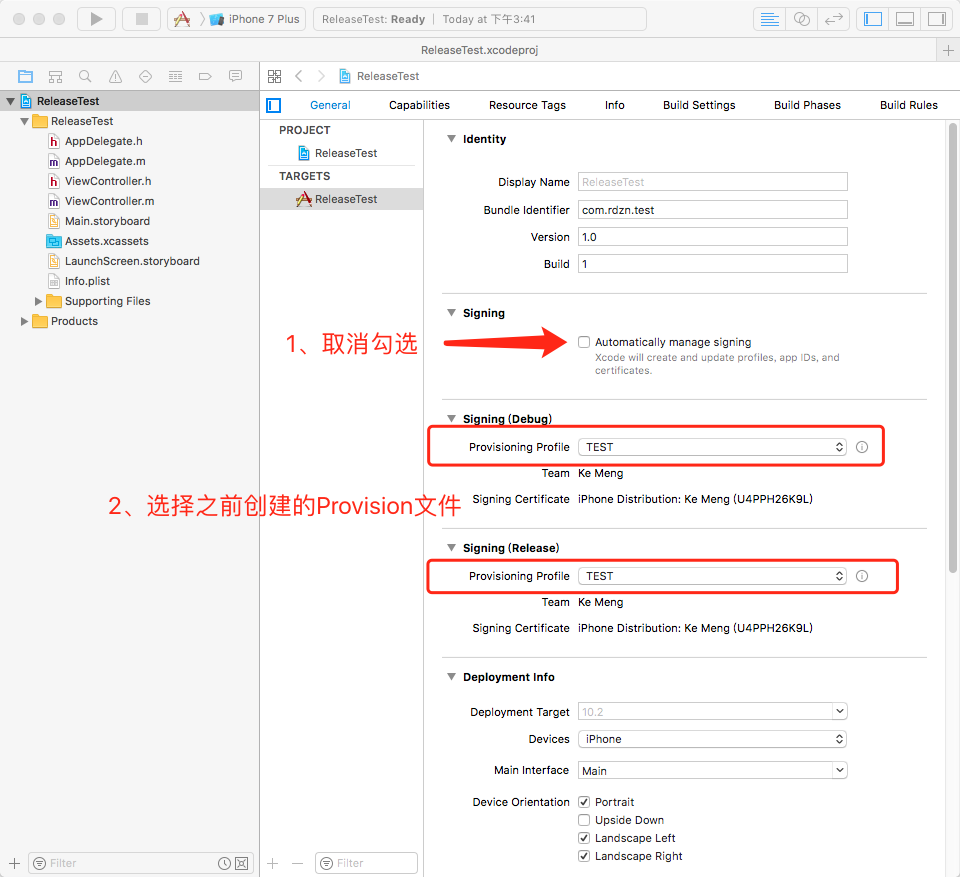Viewport: 960px width, 877px height.
Task: Open Devices dropdown
Action: (713, 739)
